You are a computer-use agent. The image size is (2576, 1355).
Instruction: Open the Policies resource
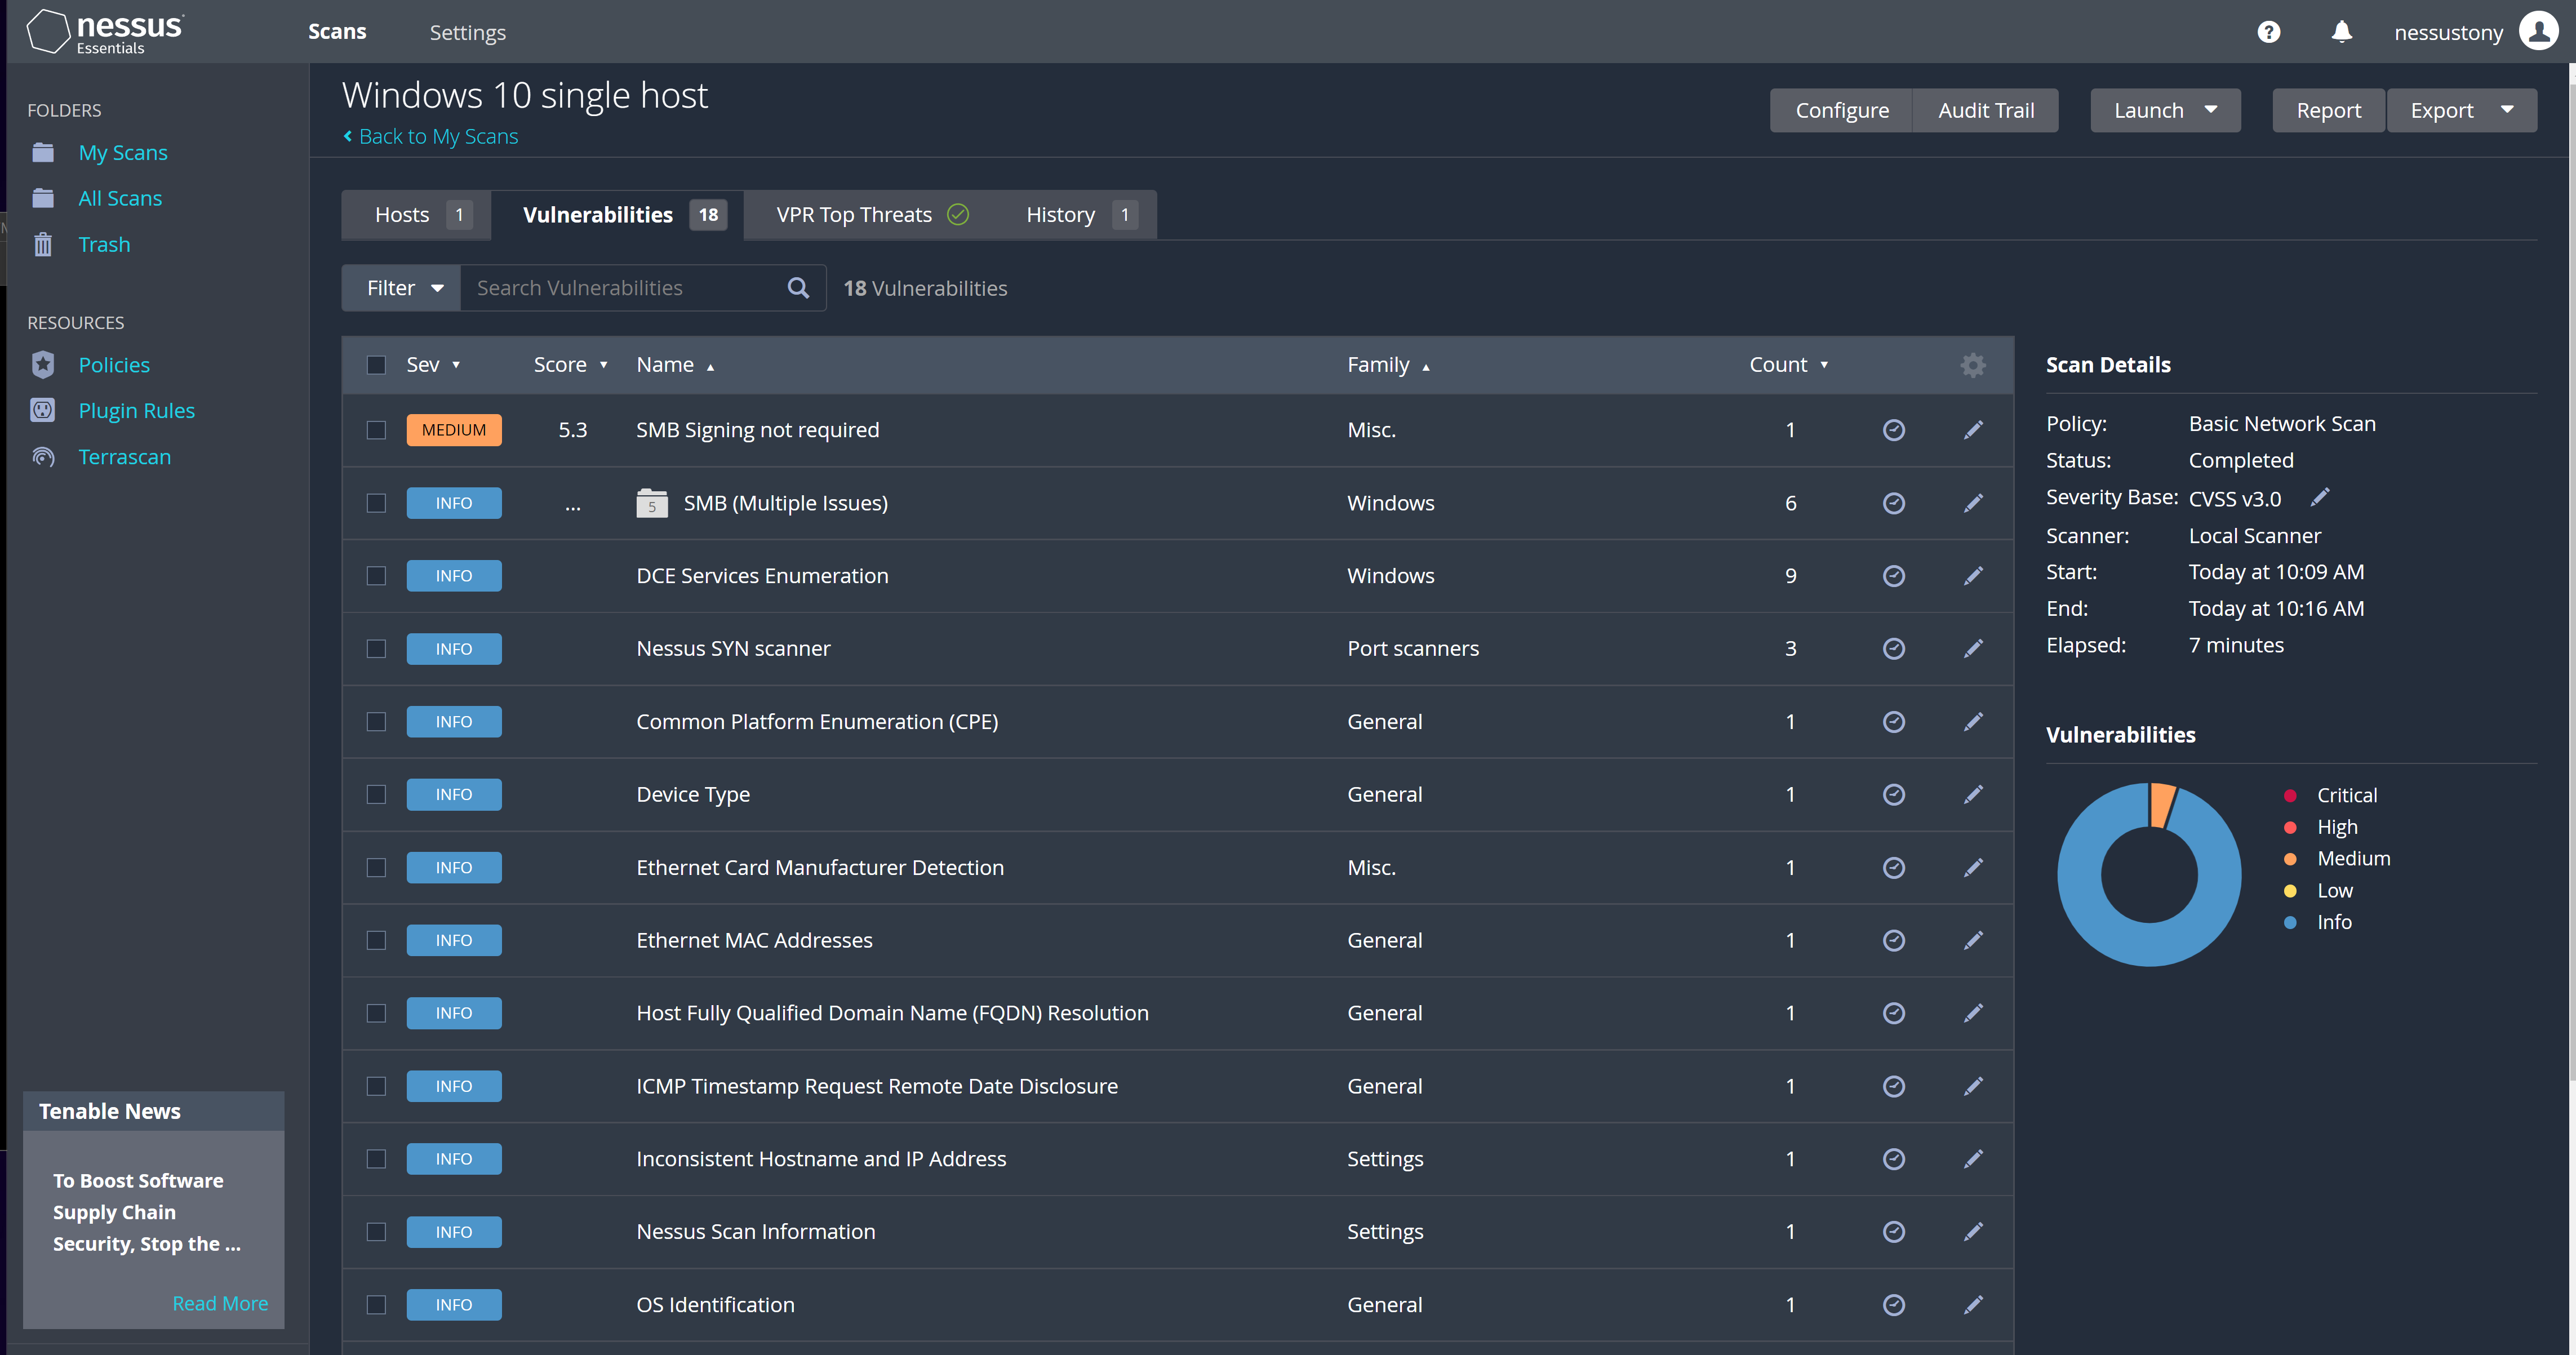click(113, 364)
